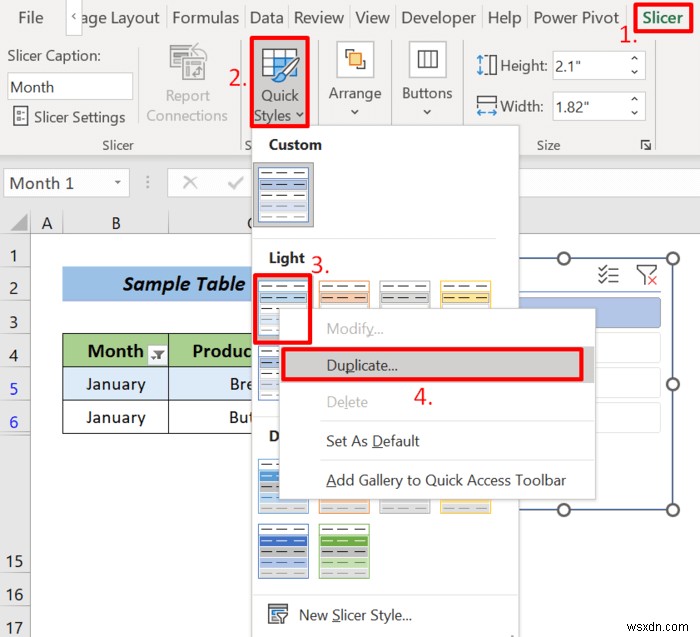The height and width of the screenshot is (637, 700).
Task: Choose Modify... in the context menu
Action: (x=438, y=329)
